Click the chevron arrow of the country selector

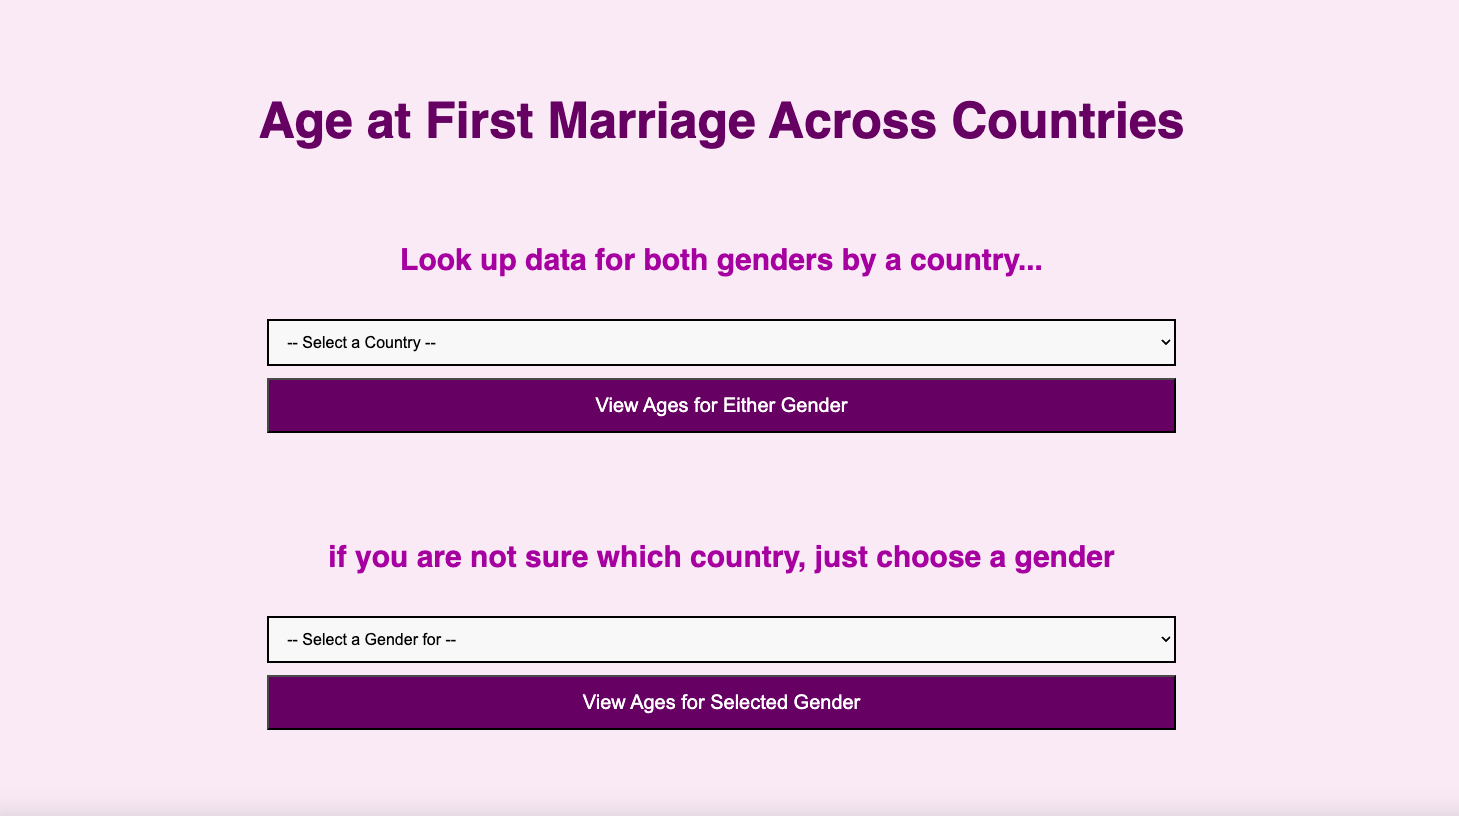1165,342
